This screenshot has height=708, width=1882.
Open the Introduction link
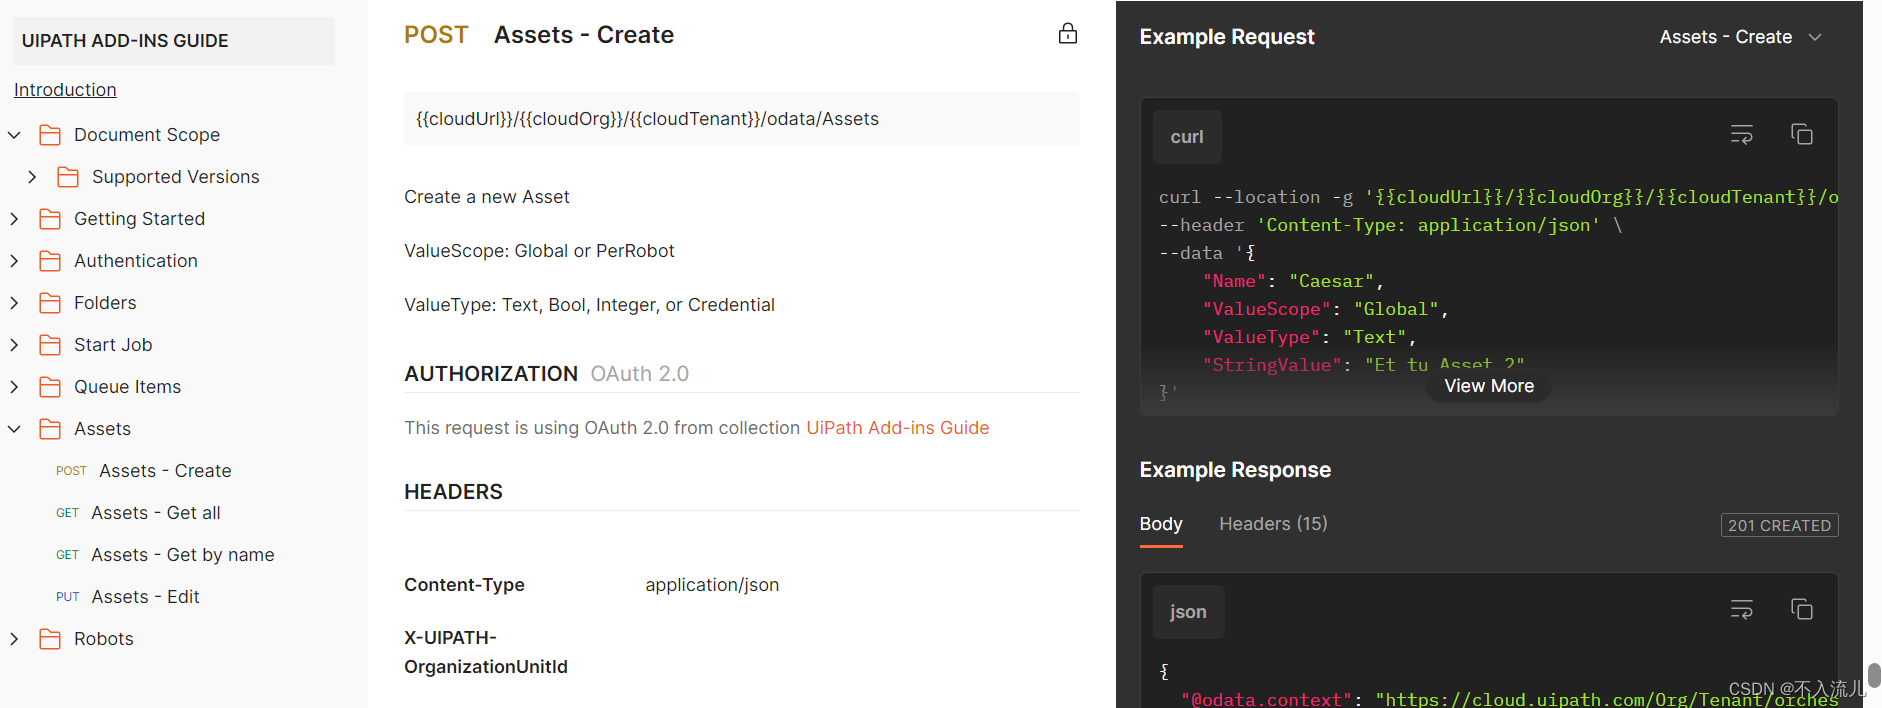(65, 90)
